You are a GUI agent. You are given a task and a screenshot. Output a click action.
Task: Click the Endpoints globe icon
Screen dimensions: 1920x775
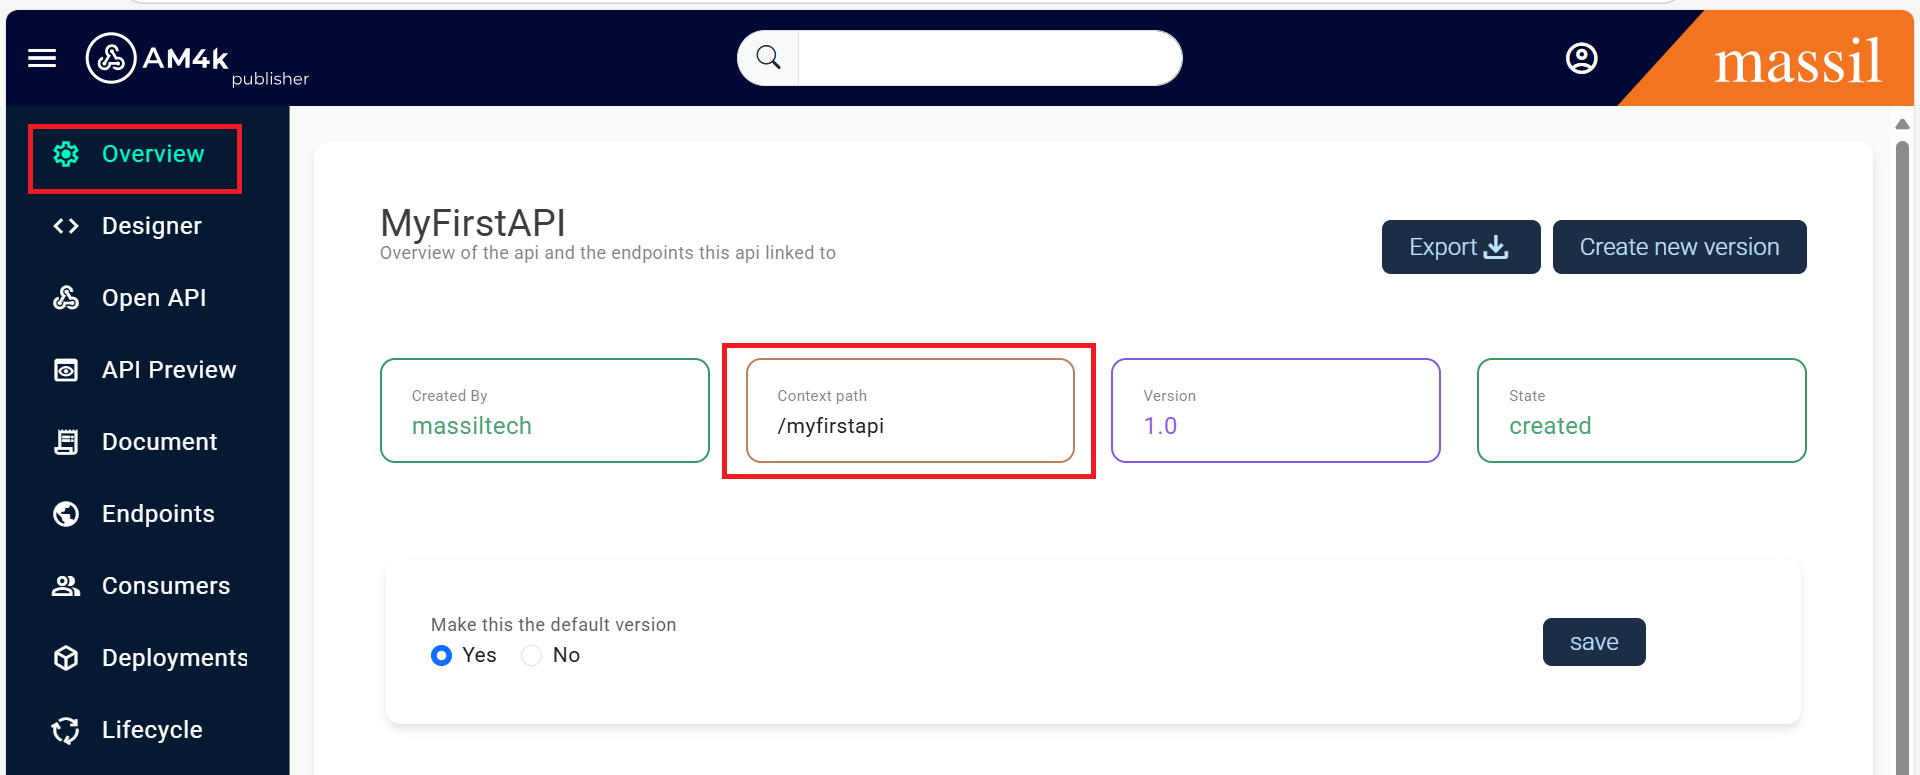(66, 514)
